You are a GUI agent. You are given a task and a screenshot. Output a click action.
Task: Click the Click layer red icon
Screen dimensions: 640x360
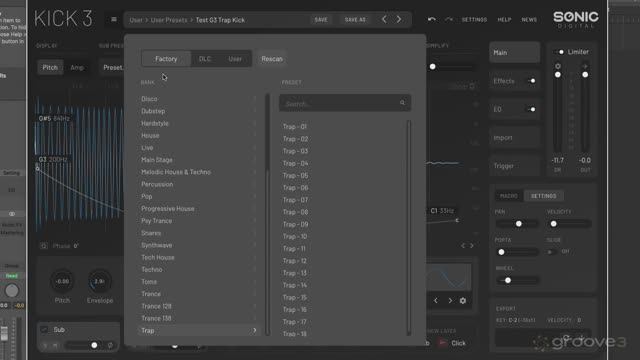point(442,343)
